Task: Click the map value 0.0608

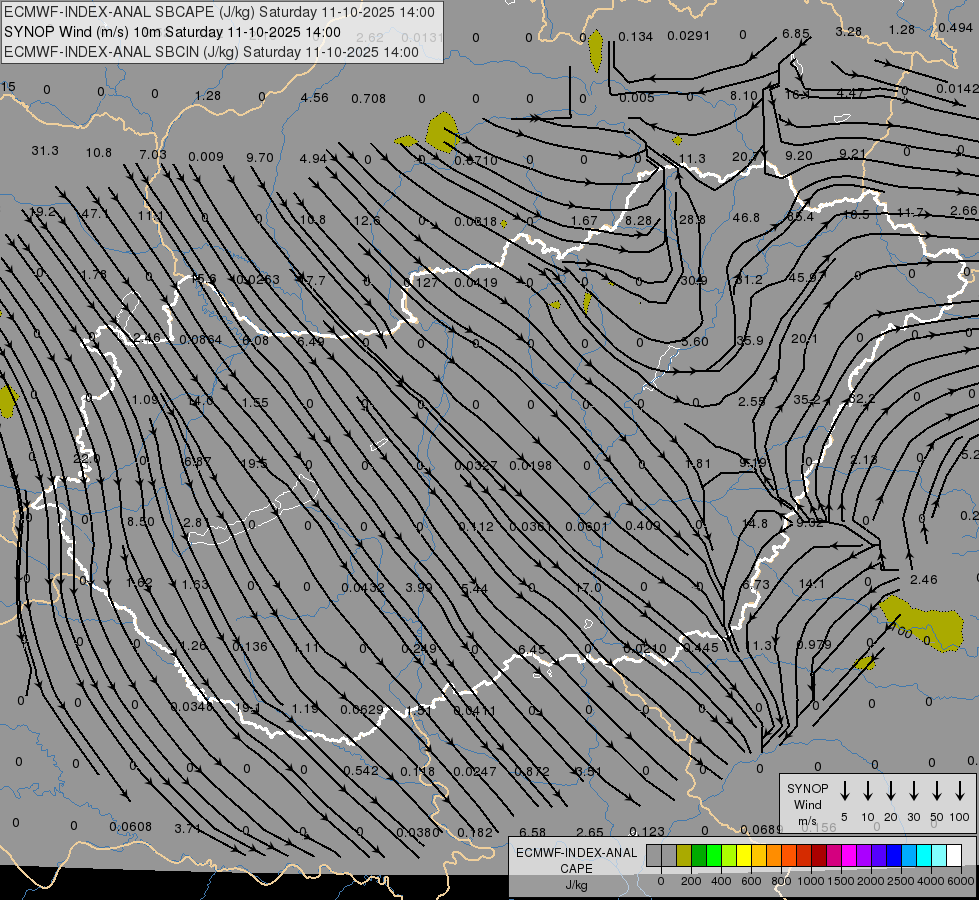Action: click(x=130, y=827)
